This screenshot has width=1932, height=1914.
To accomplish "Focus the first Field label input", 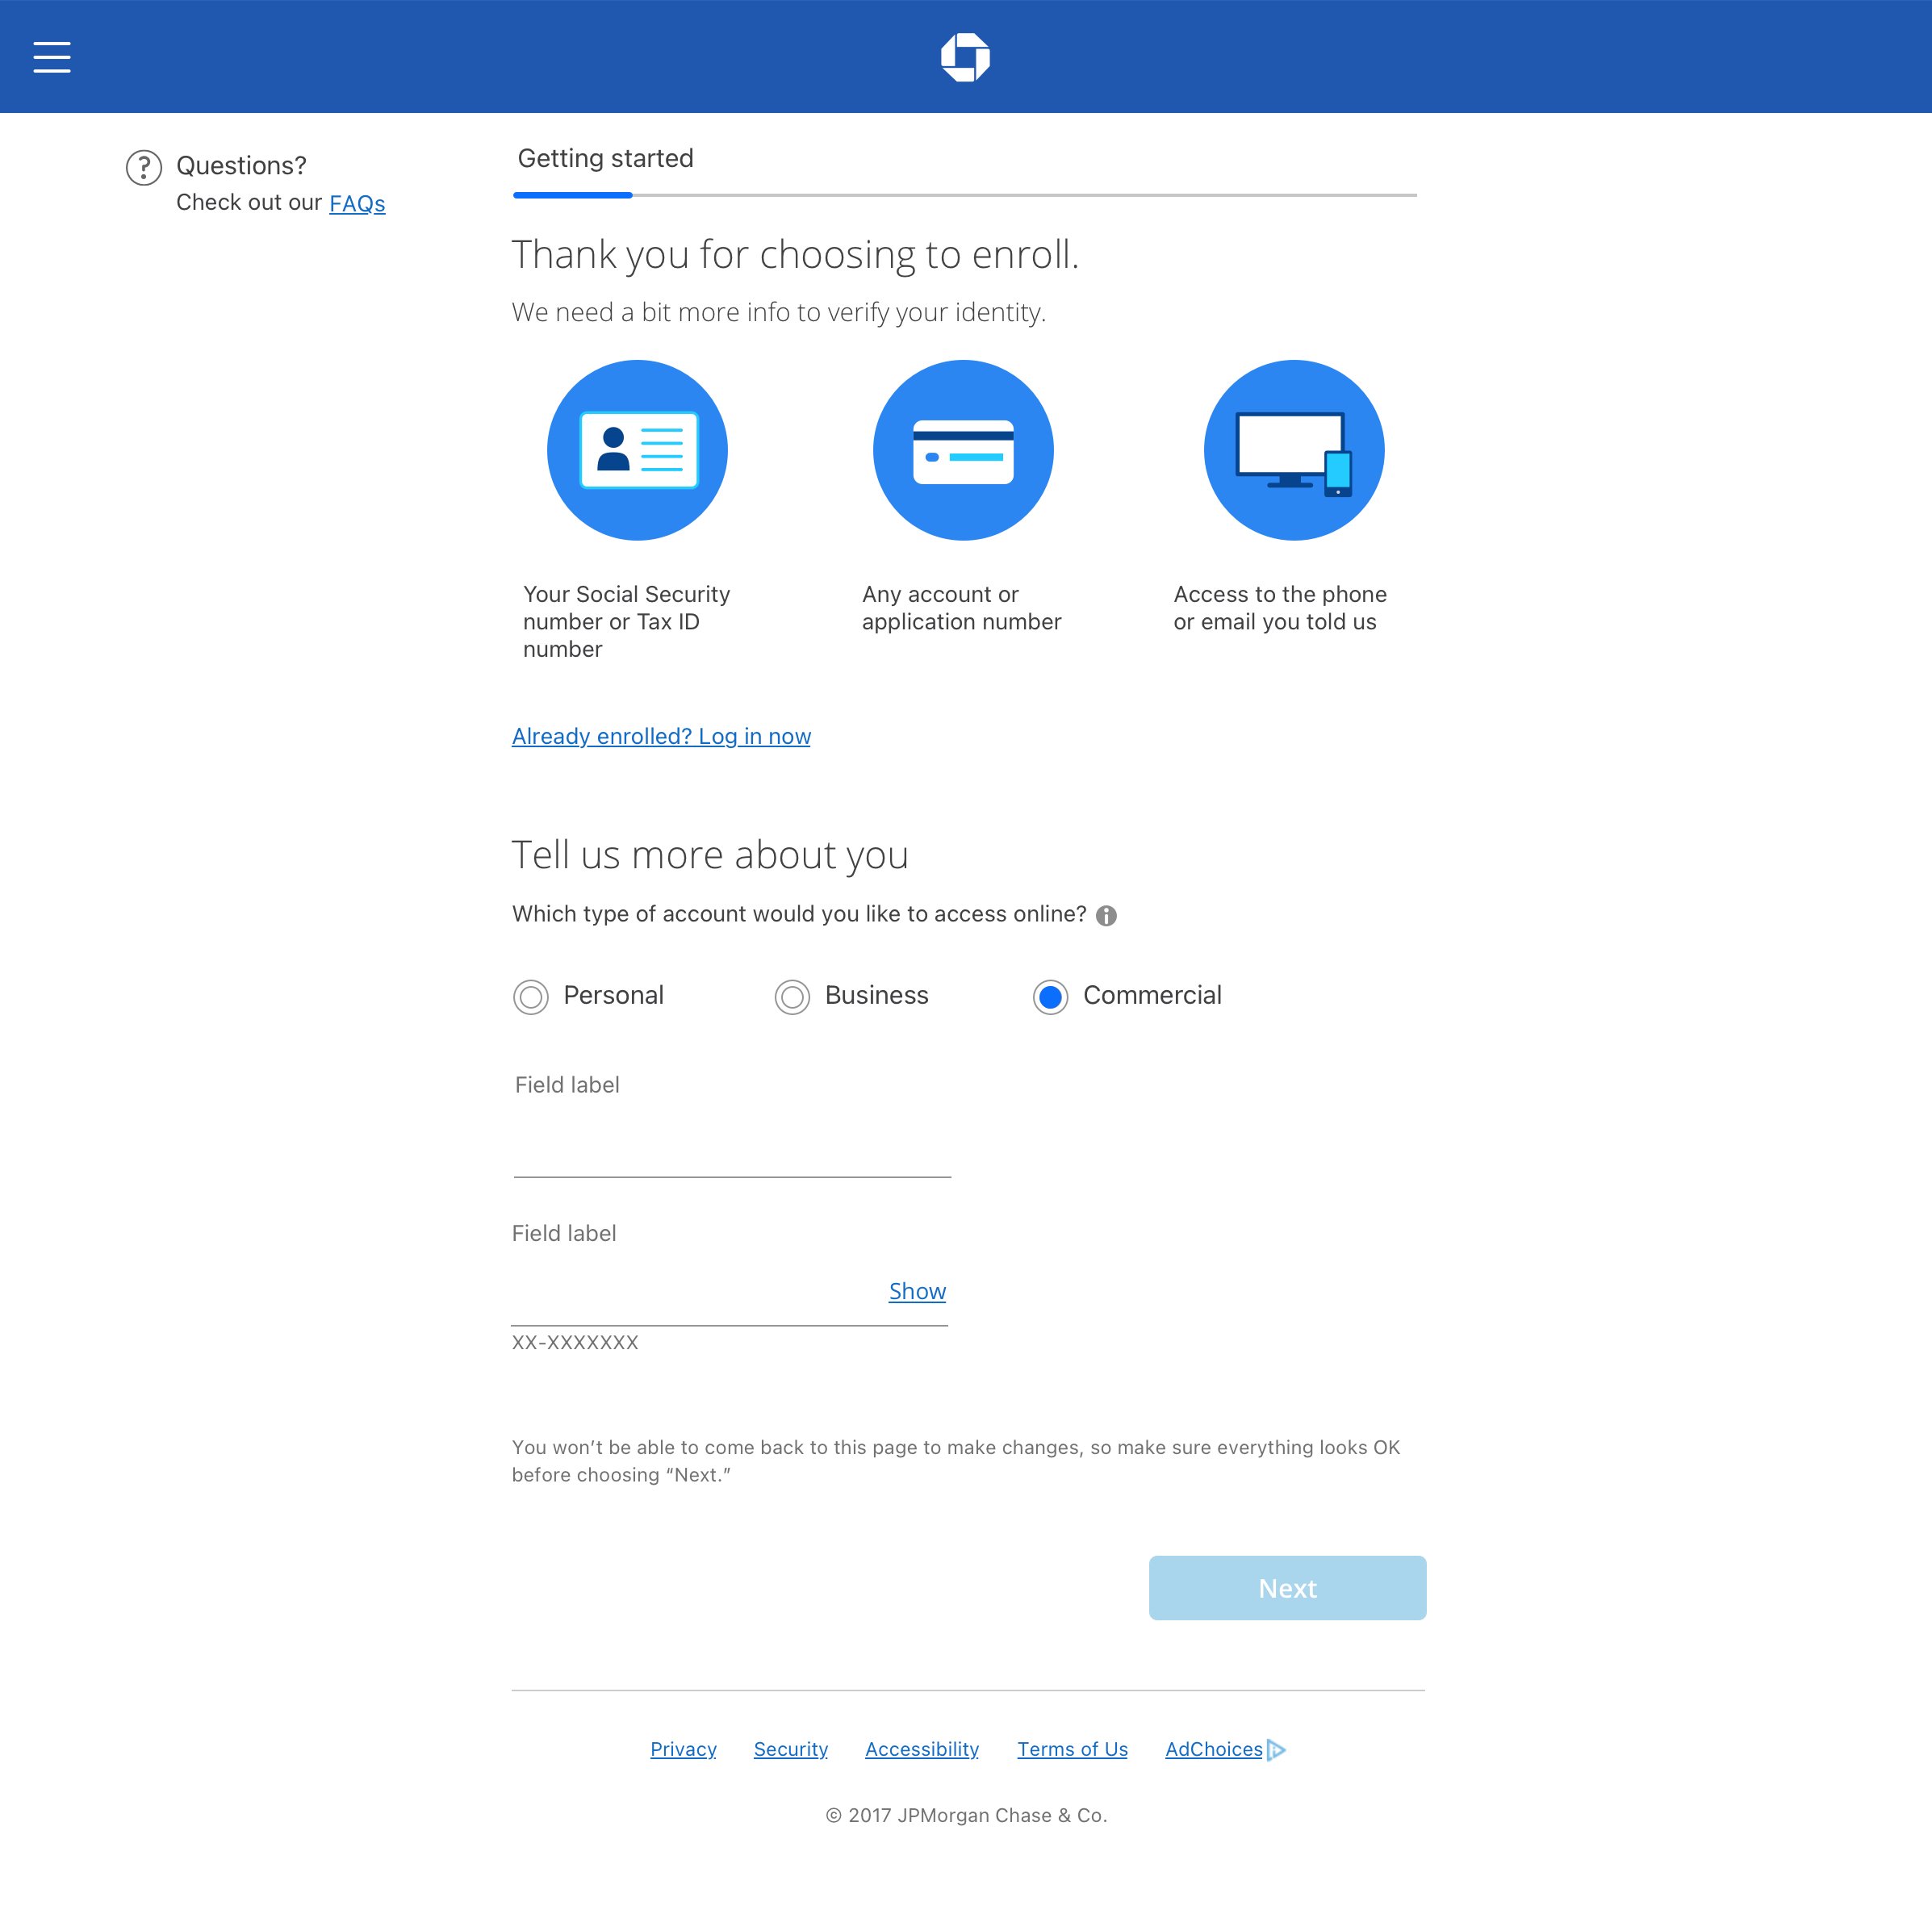I will coord(731,1150).
